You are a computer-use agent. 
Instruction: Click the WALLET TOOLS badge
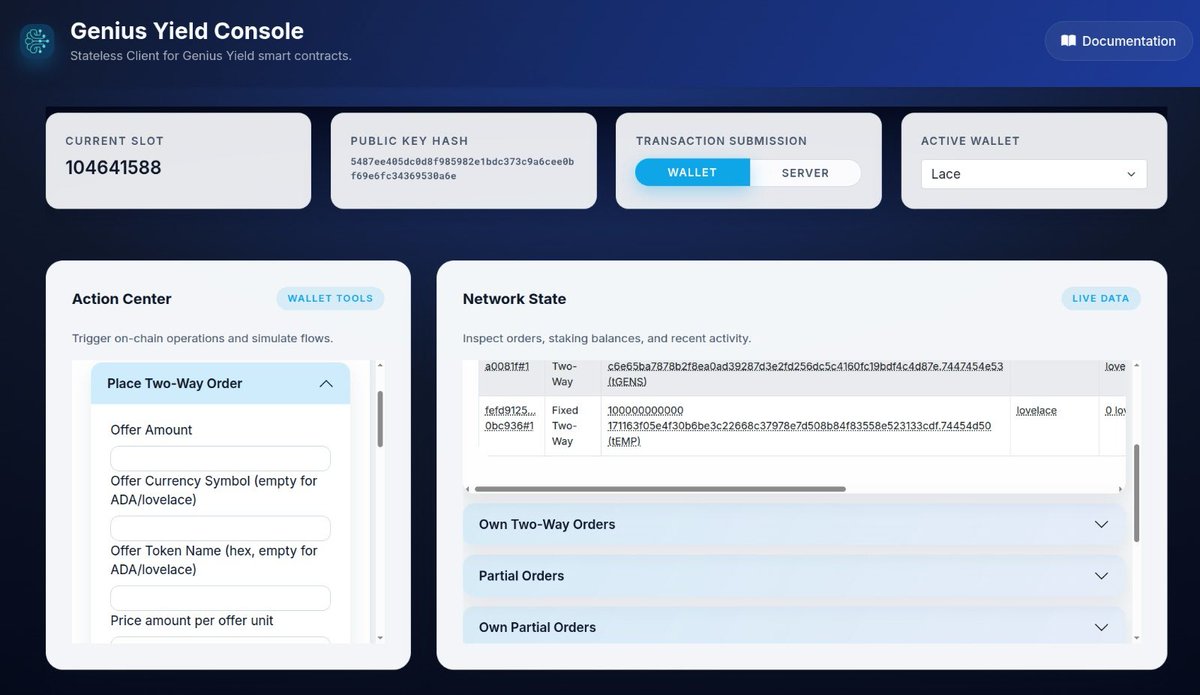coord(330,298)
